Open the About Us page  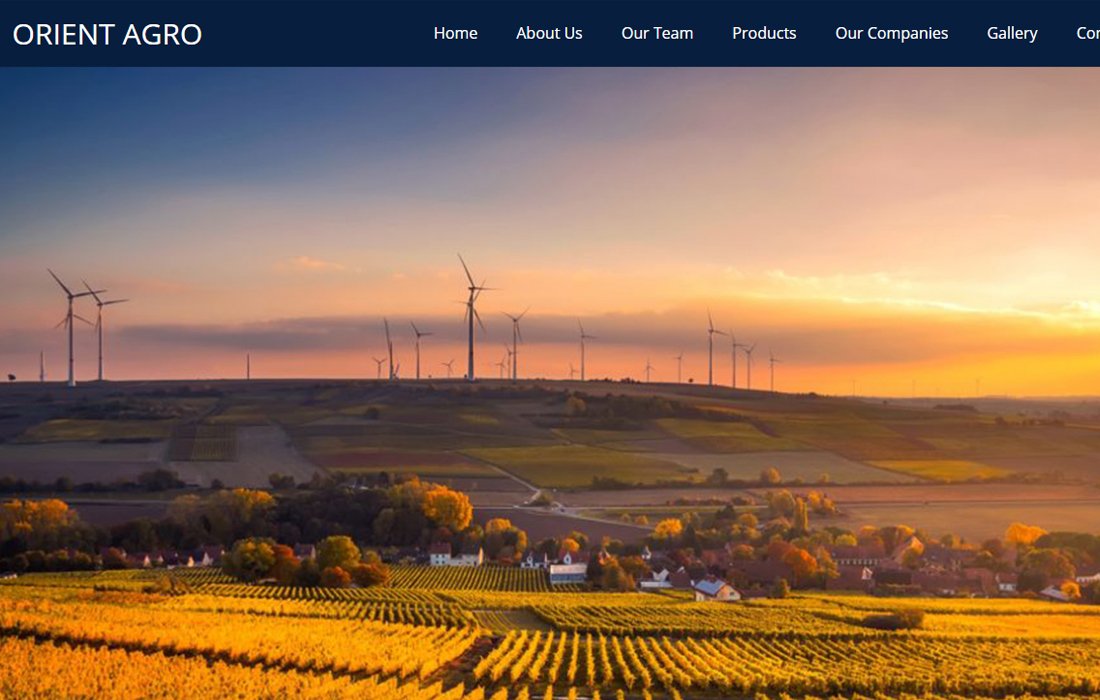549,33
